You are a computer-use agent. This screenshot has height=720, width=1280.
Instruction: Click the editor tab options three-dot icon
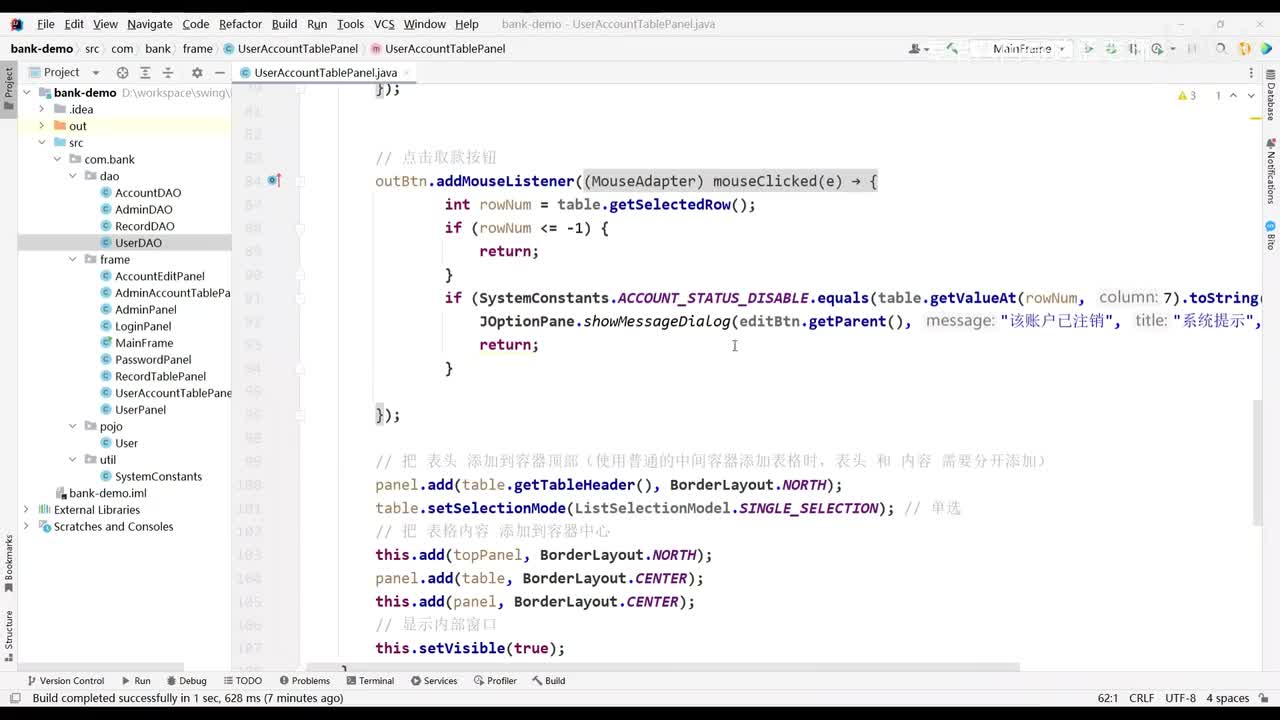pos(1251,73)
